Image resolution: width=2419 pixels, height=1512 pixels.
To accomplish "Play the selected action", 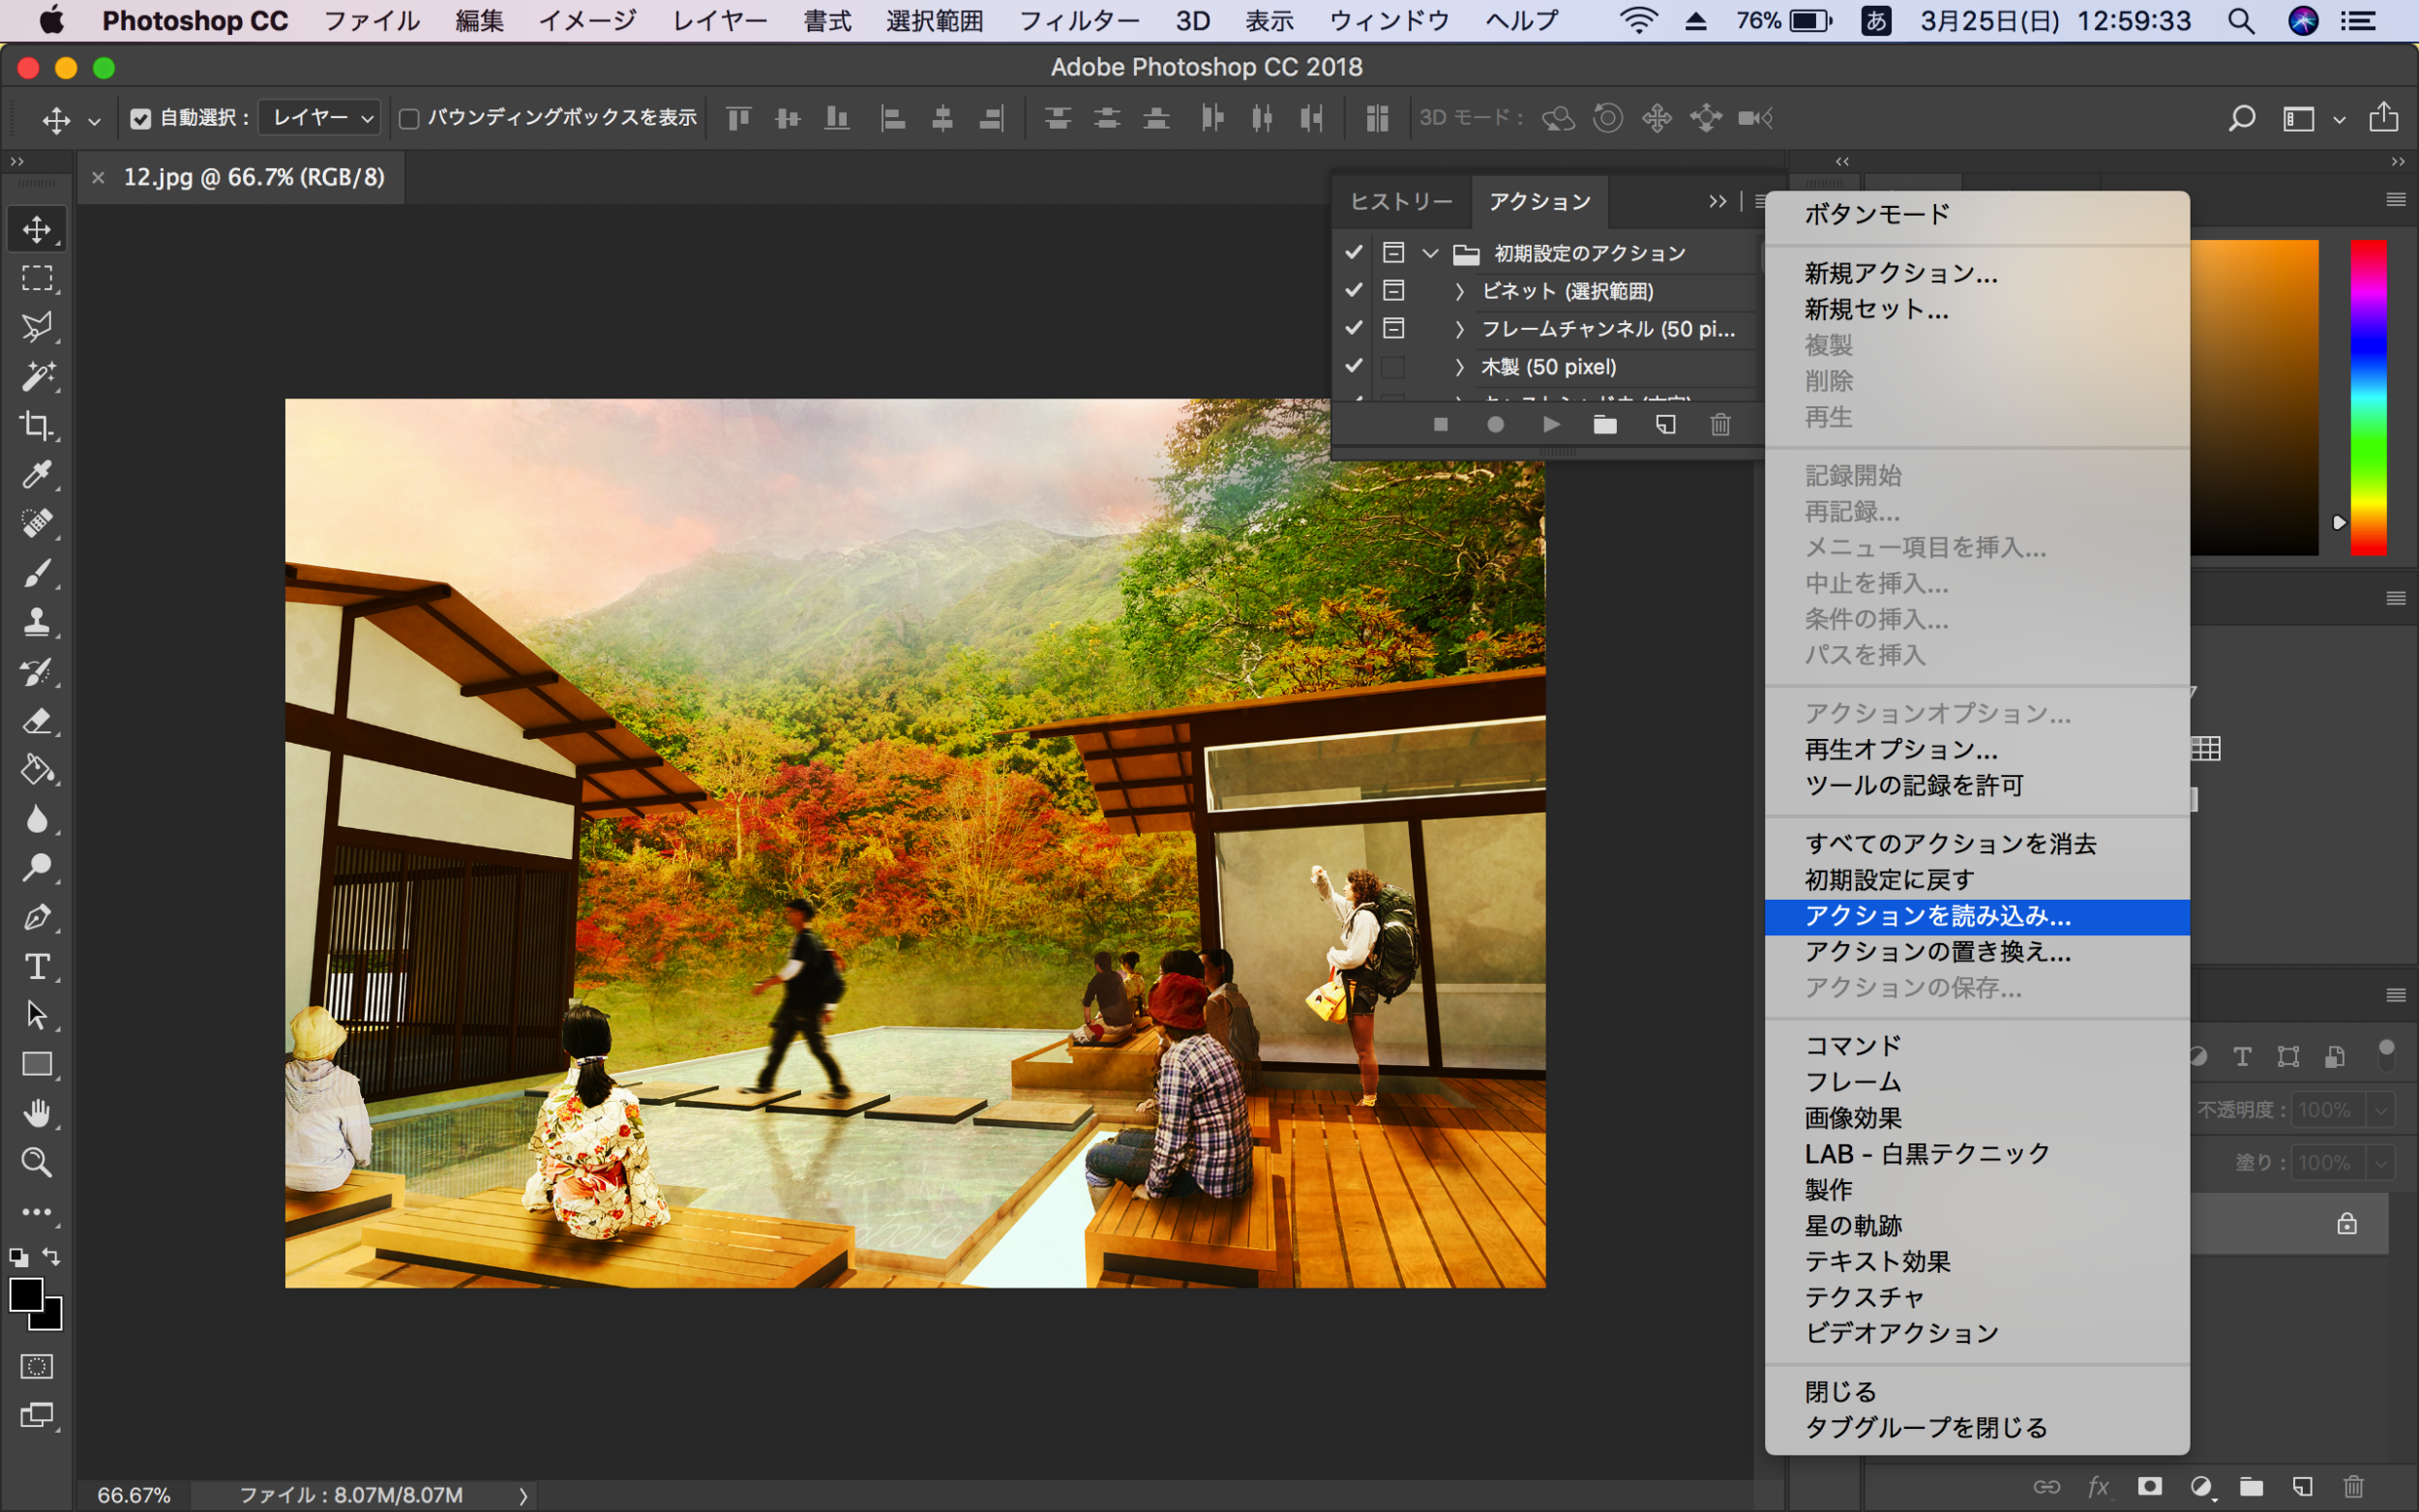I will pyautogui.click(x=1551, y=425).
